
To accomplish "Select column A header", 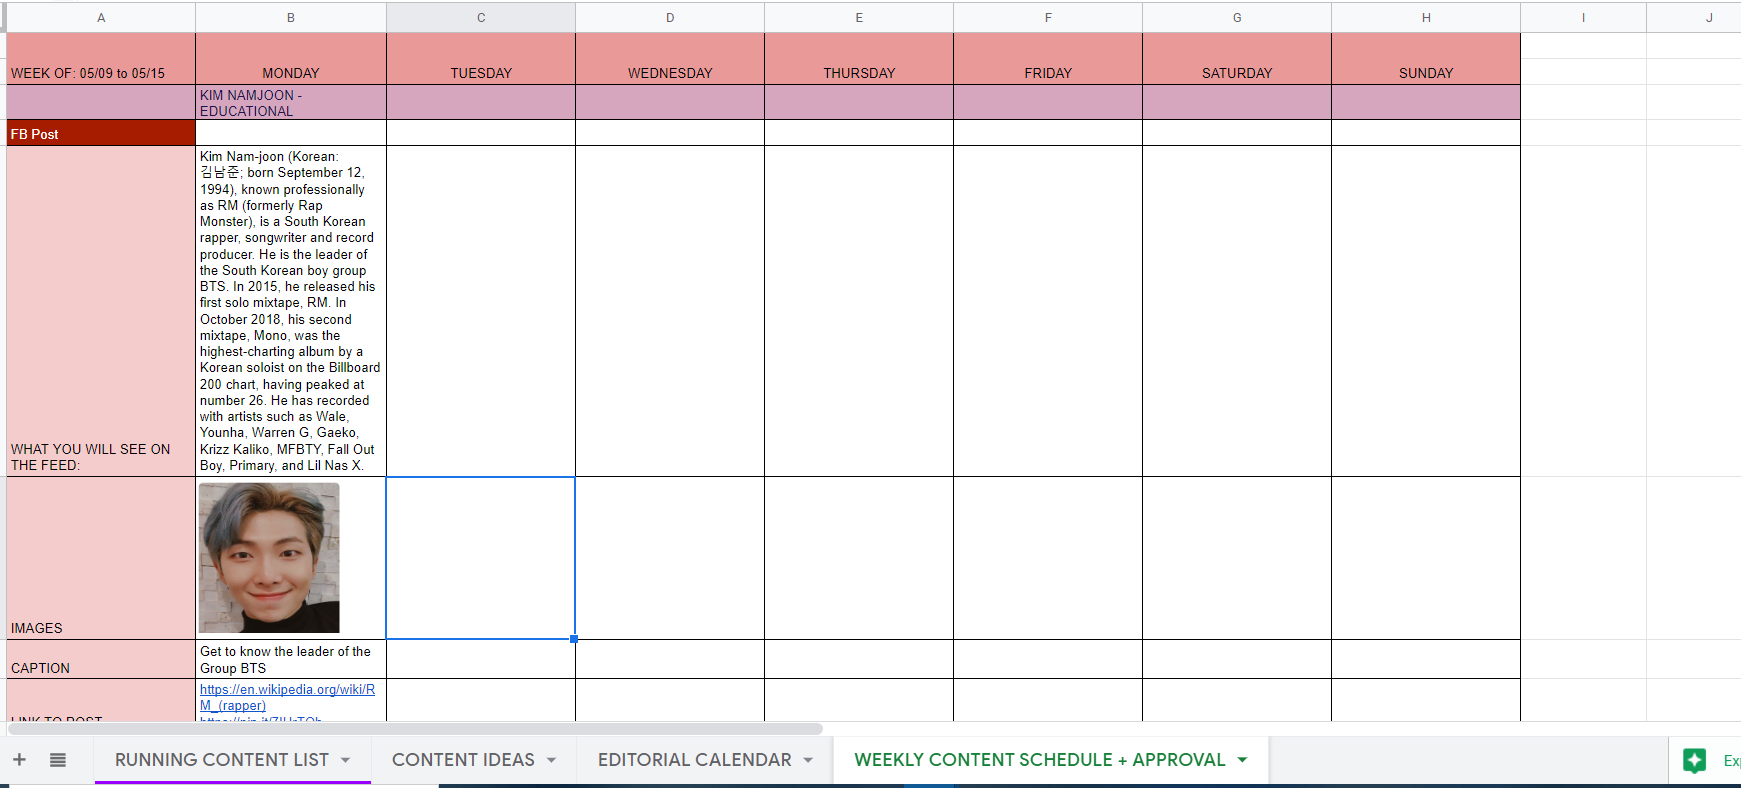I will point(101,18).
